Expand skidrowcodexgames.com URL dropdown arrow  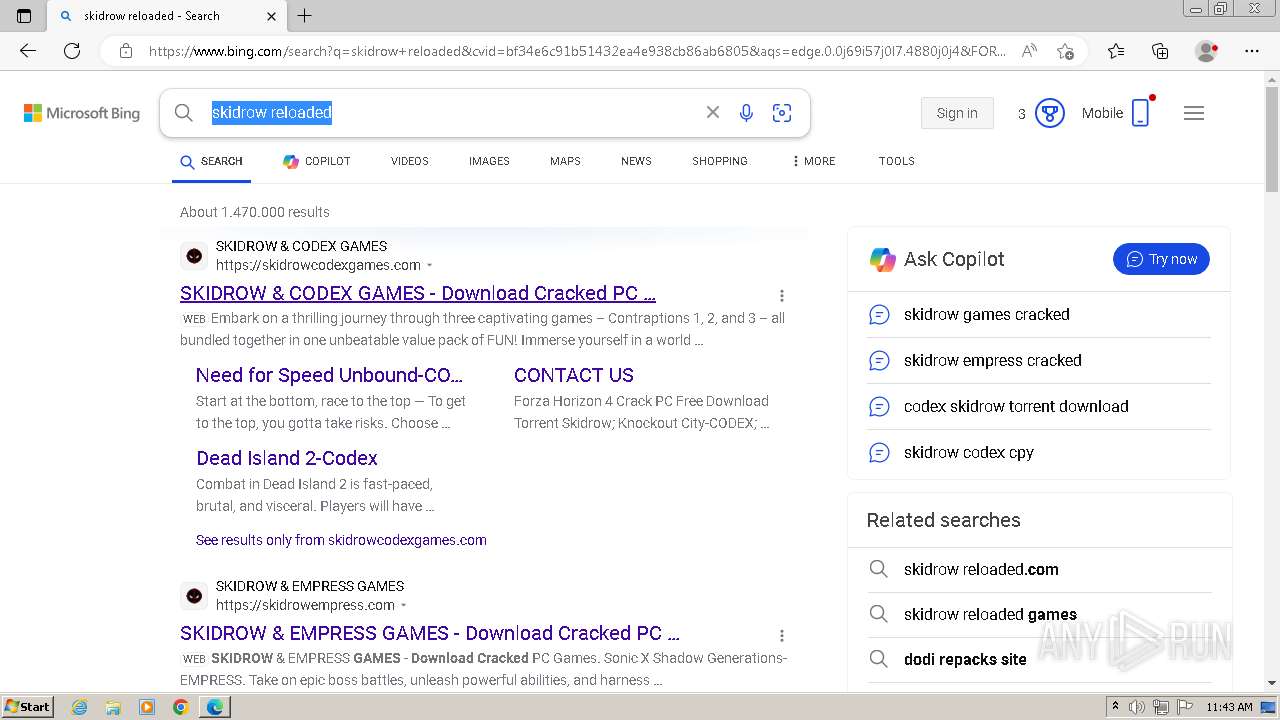pos(430,266)
